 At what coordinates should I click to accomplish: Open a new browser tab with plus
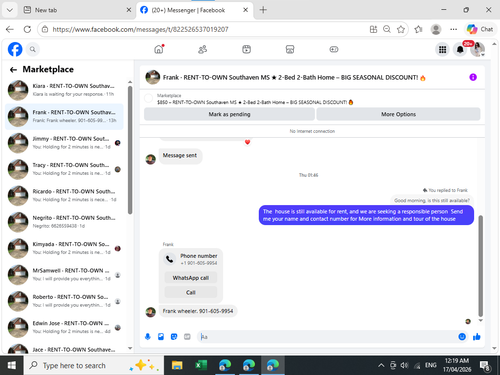pos(263,10)
